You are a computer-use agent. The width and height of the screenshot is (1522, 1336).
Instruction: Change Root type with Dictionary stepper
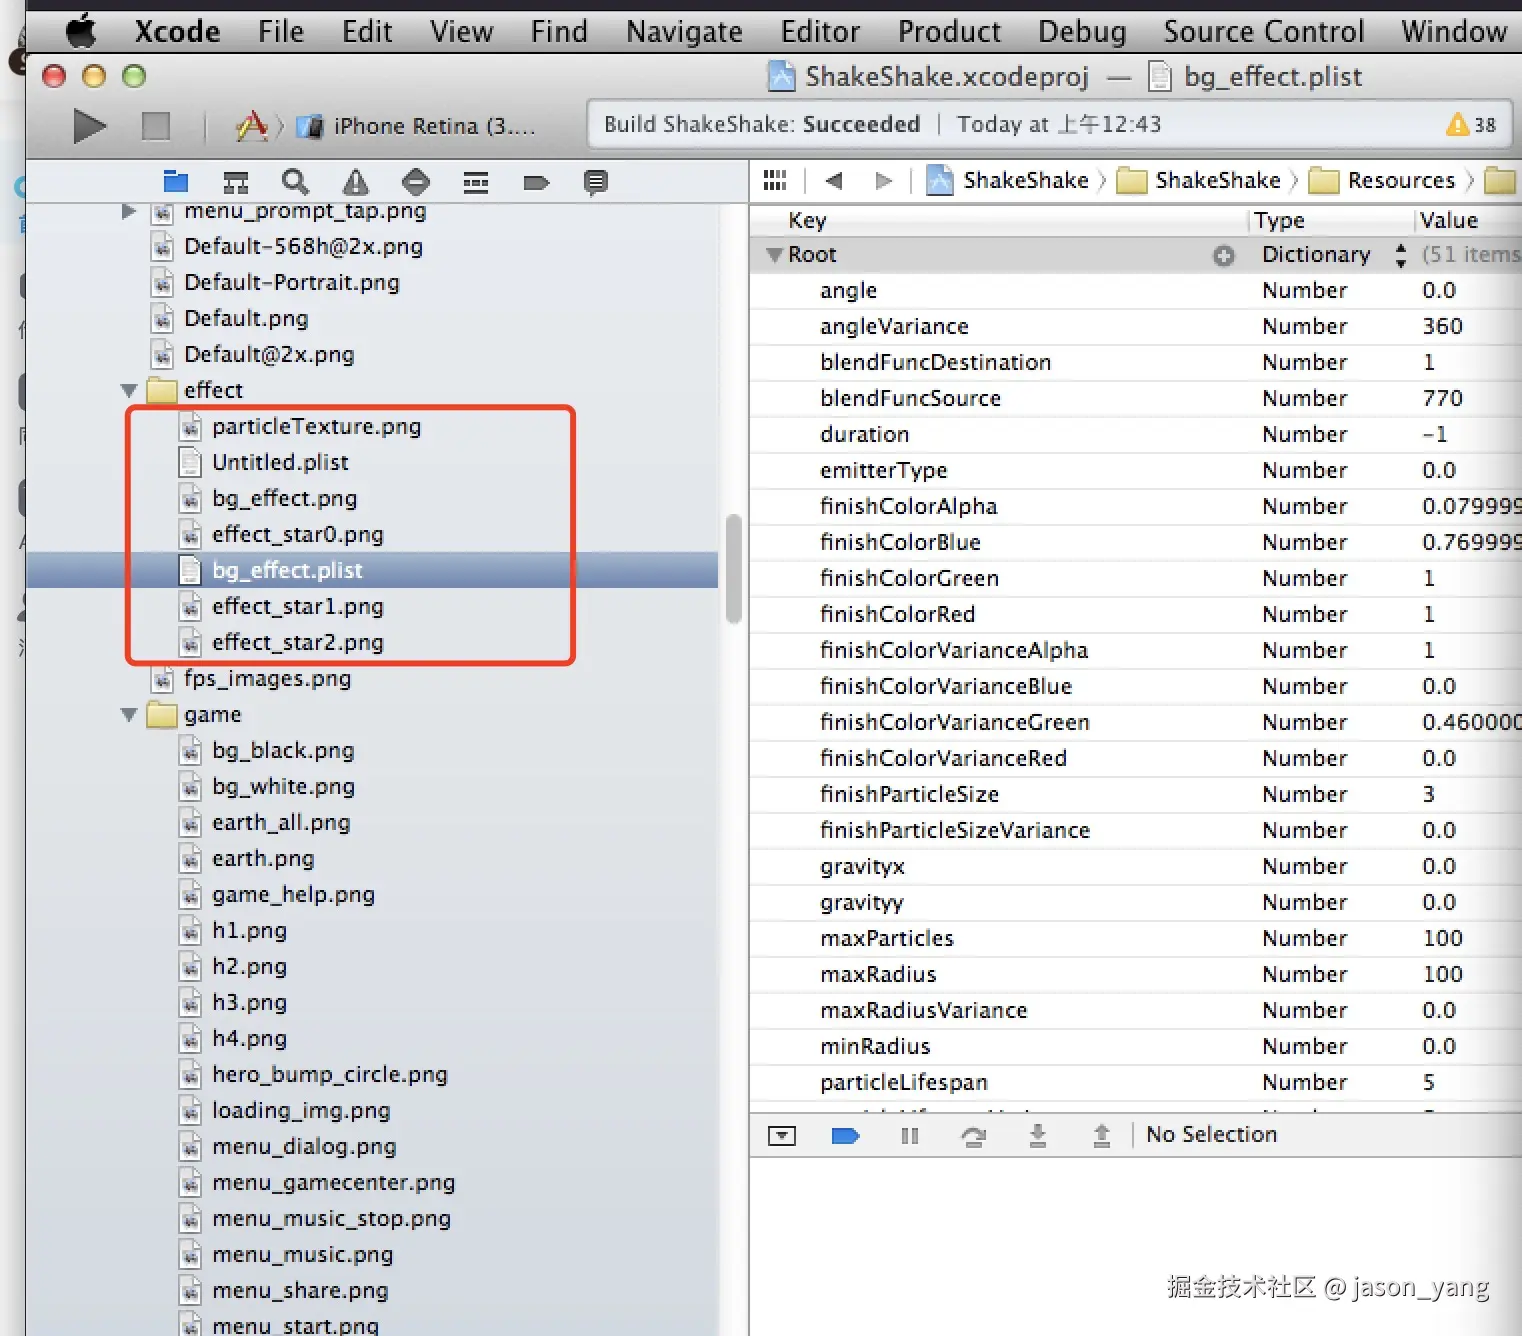point(1401,255)
